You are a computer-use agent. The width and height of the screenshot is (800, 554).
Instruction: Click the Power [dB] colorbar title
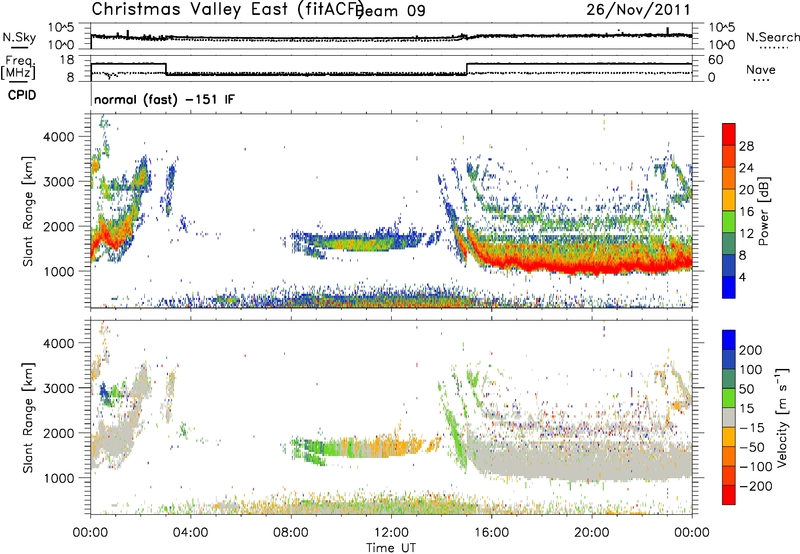[763, 211]
